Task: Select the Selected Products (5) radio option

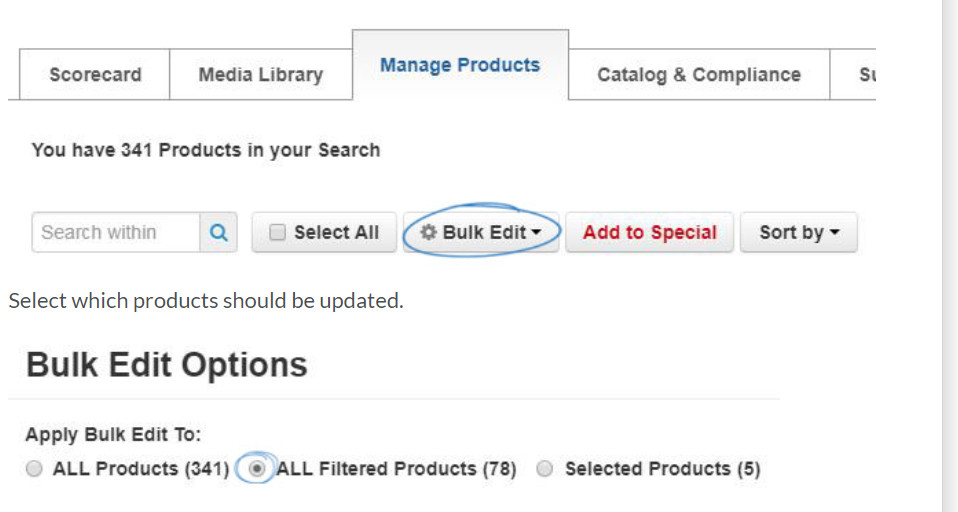Action: tap(544, 469)
